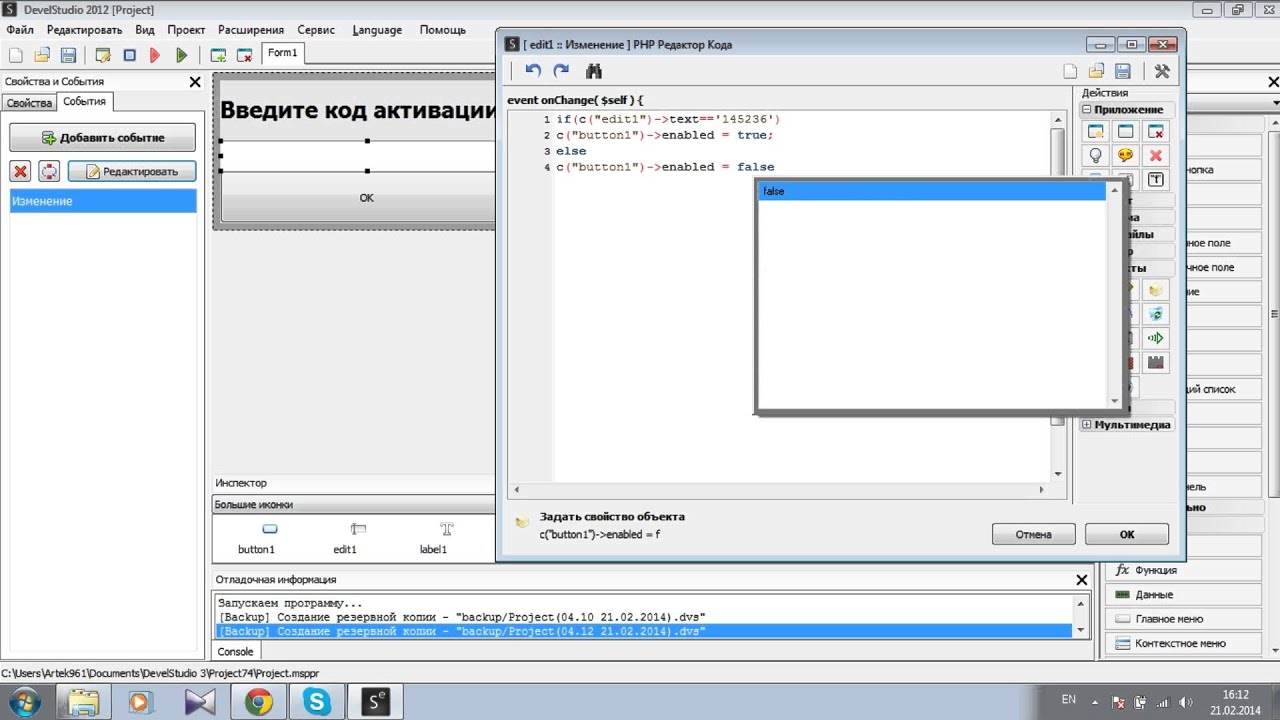Click the code editor horizontal scrollbar

(779, 490)
